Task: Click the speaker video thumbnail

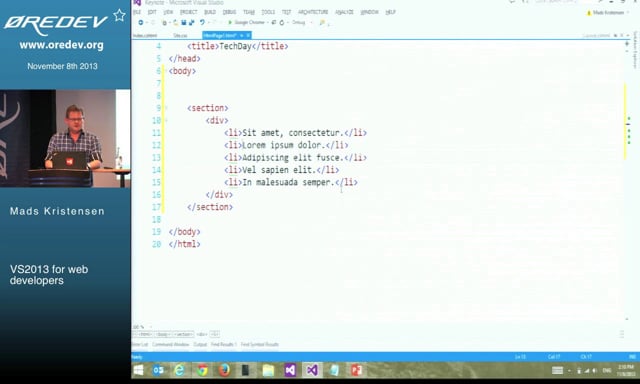Action: [x=65, y=138]
